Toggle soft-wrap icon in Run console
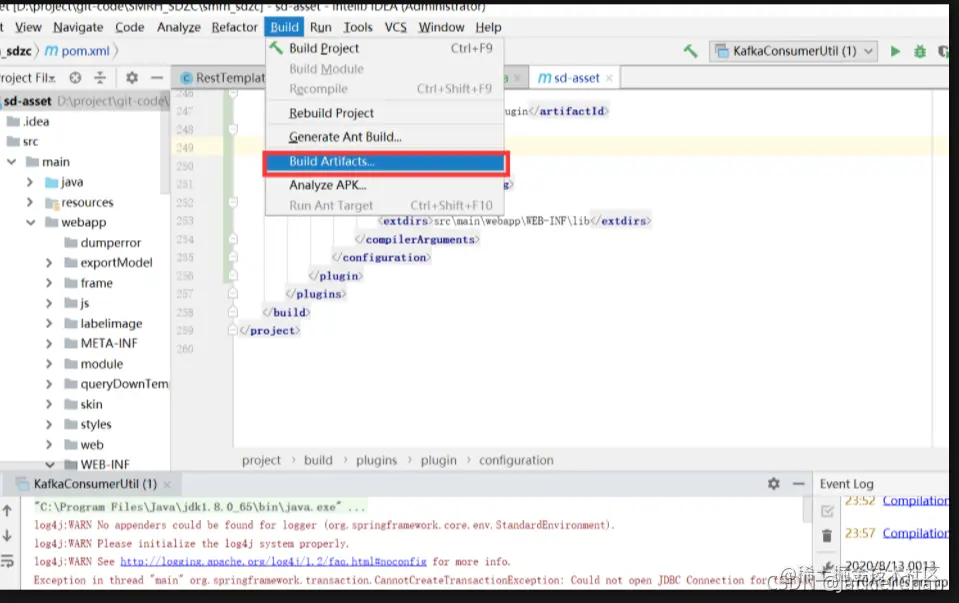Screen dimensions: 959x603 pyautogui.click(x=7, y=561)
